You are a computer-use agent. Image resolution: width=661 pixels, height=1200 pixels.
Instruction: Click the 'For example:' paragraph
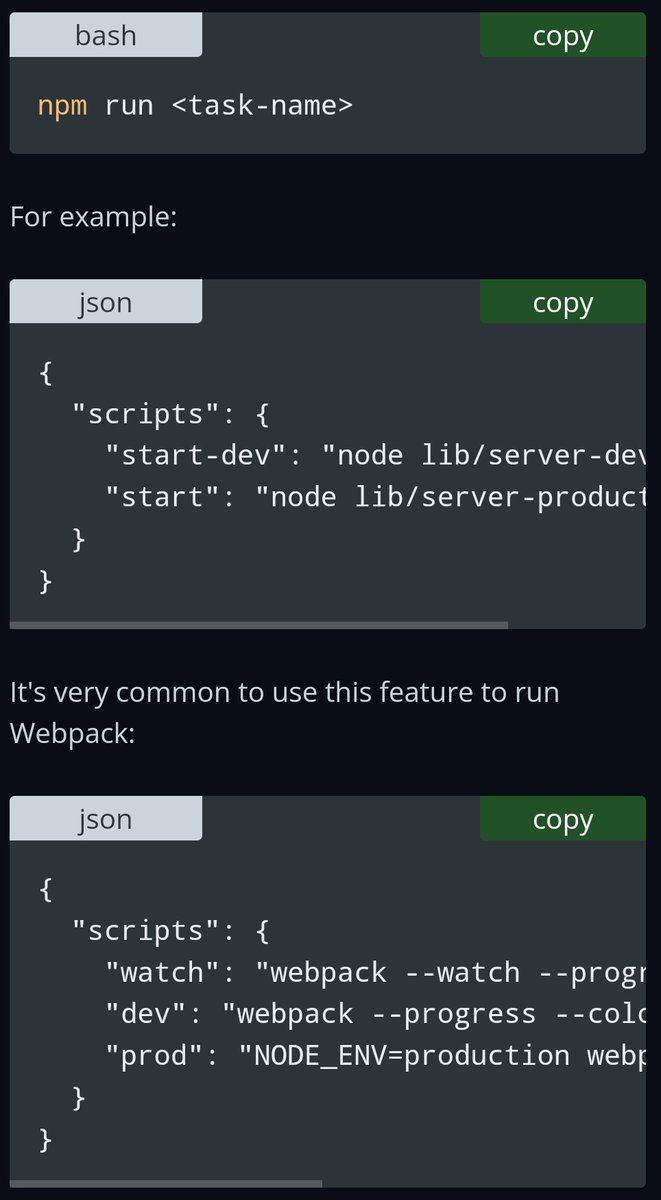coord(93,216)
